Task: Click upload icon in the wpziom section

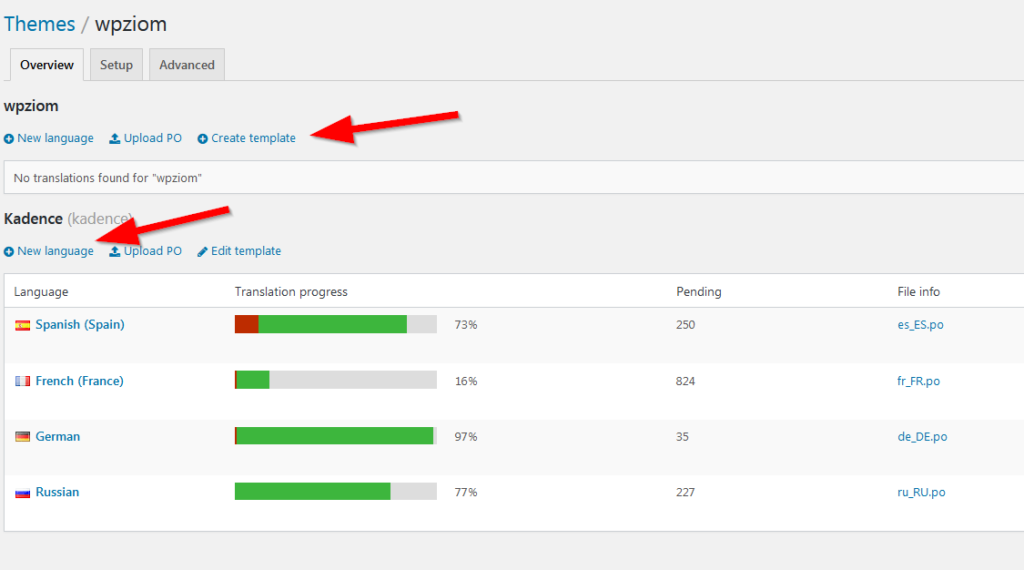Action: coord(115,139)
